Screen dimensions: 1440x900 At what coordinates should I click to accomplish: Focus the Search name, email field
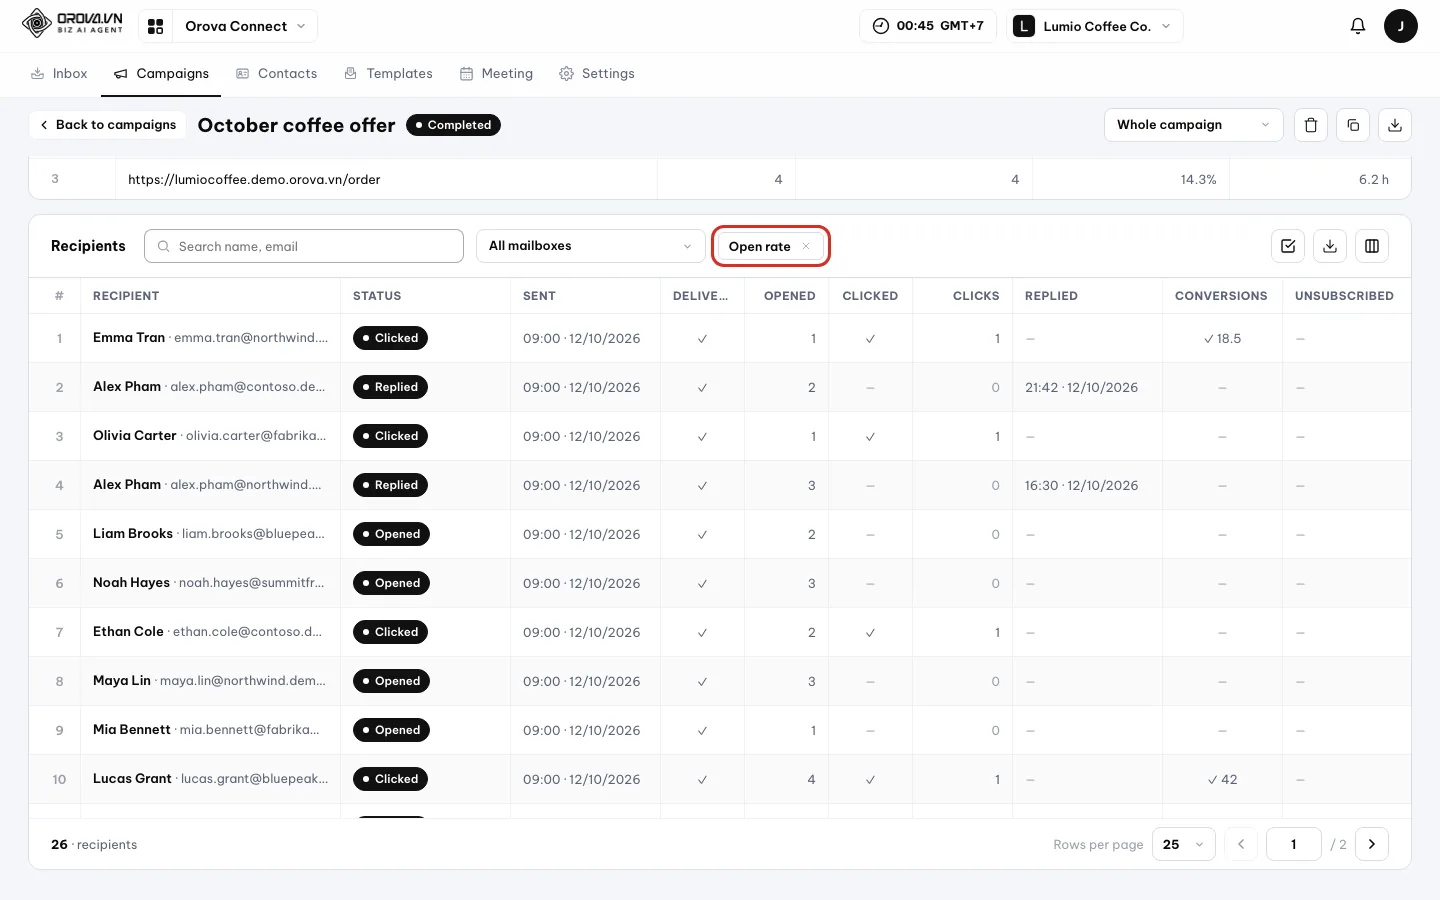pos(304,246)
